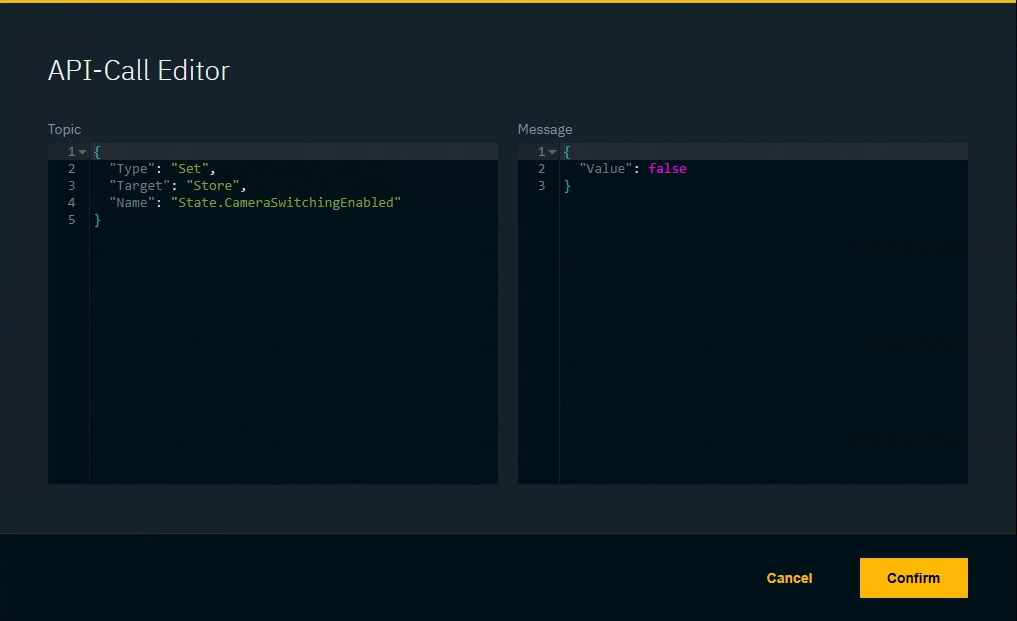Viewport: 1017px width, 621px height.
Task: Click the closing brace in Topic editor
Action: (x=98, y=220)
